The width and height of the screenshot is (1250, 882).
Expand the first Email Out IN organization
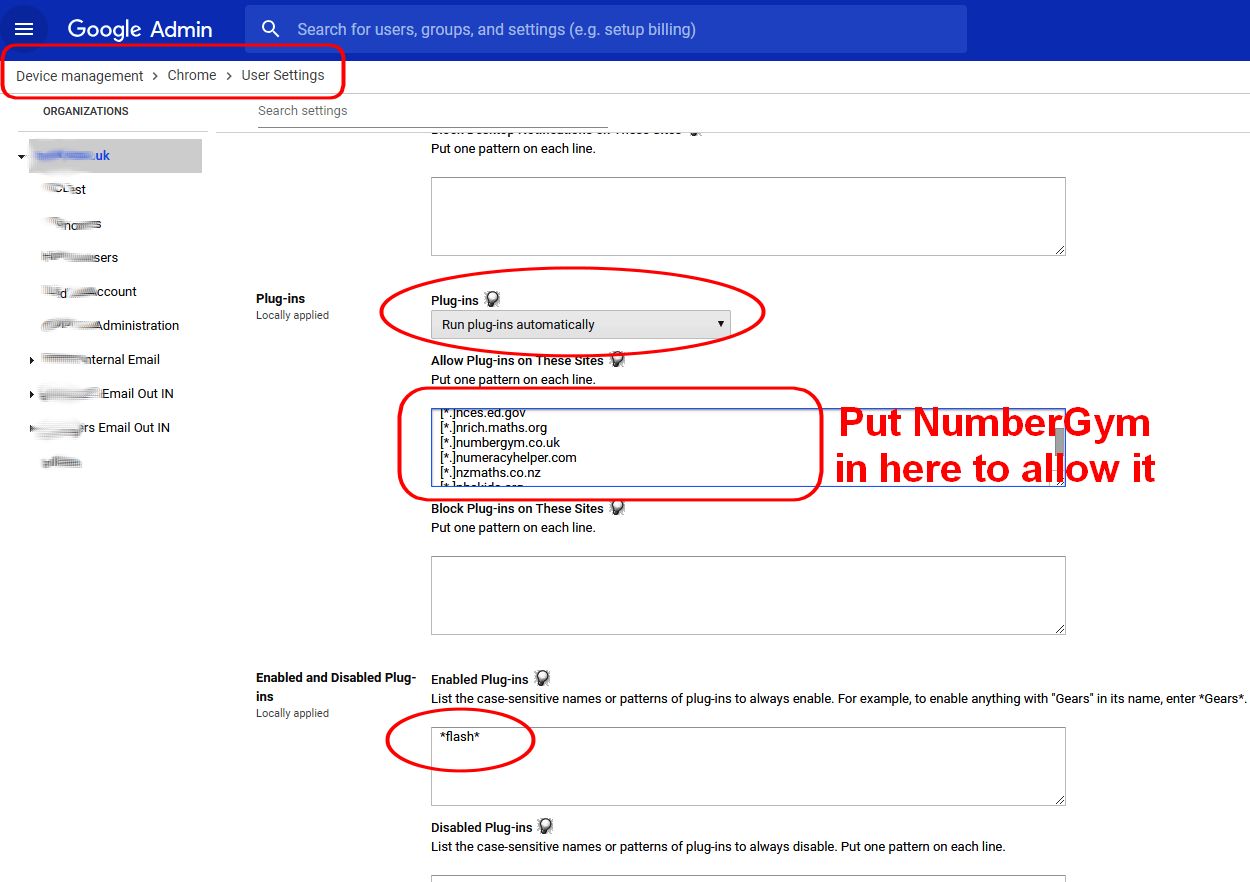(32, 394)
